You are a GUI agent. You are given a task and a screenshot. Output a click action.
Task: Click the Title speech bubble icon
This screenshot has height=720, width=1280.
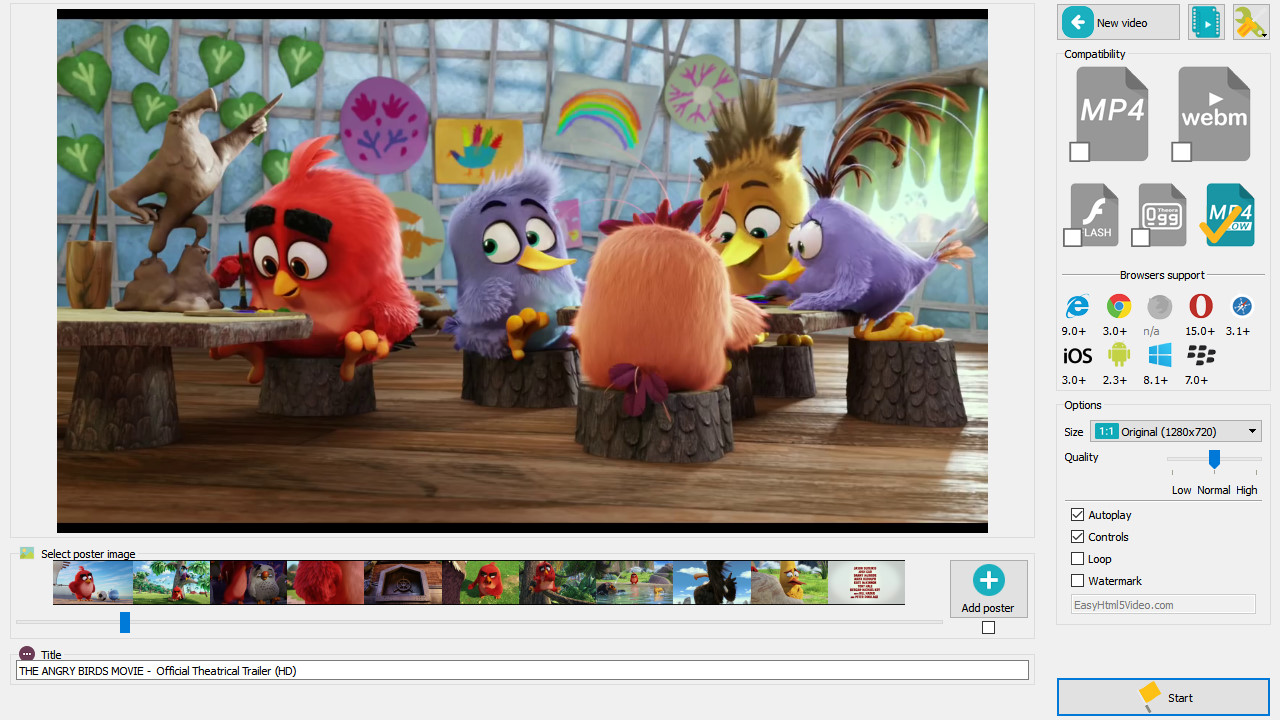pyautogui.click(x=27, y=654)
